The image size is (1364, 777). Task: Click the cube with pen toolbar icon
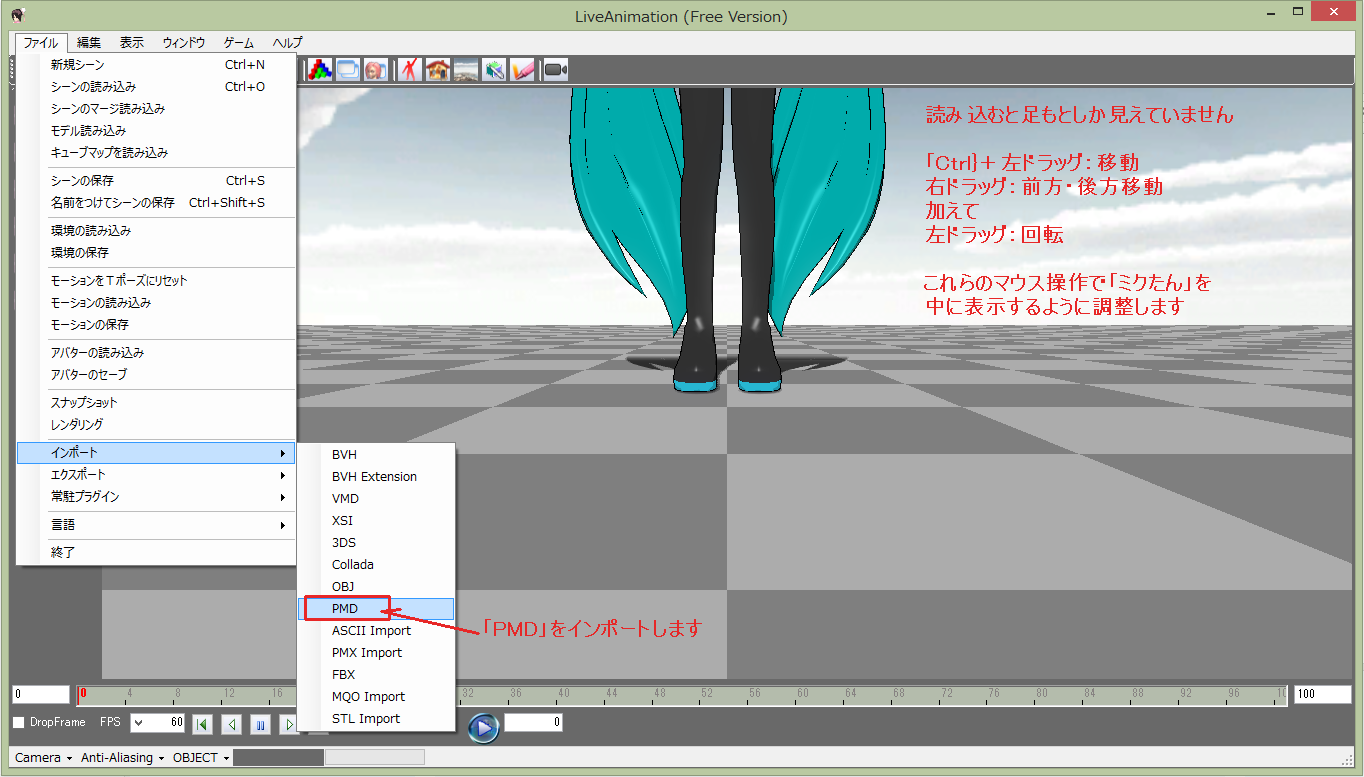click(x=494, y=69)
